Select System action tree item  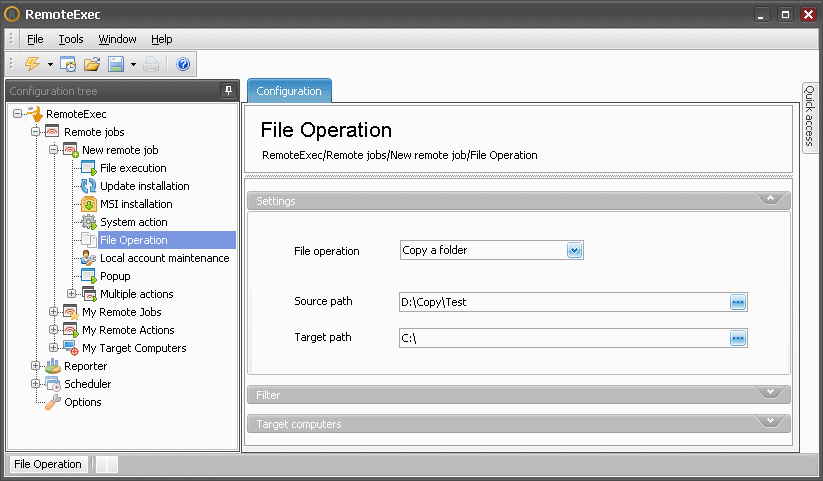pyautogui.click(x=134, y=222)
